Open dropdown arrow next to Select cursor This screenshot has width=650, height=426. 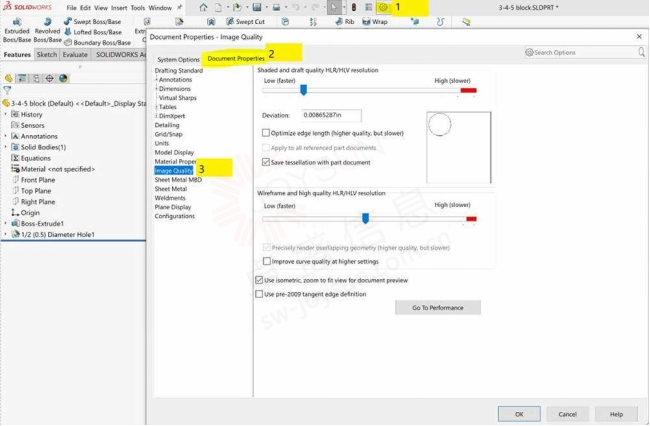pyautogui.click(x=344, y=7)
